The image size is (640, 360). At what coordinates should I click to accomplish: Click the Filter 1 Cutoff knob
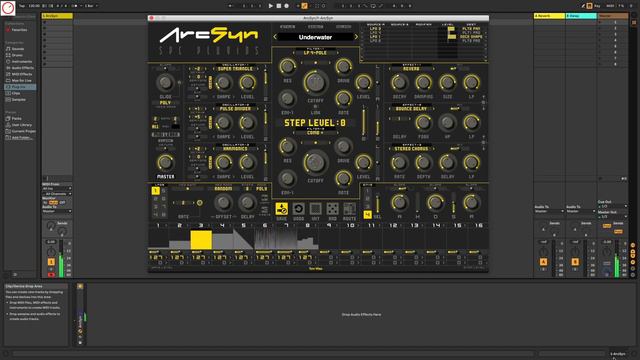click(315, 83)
